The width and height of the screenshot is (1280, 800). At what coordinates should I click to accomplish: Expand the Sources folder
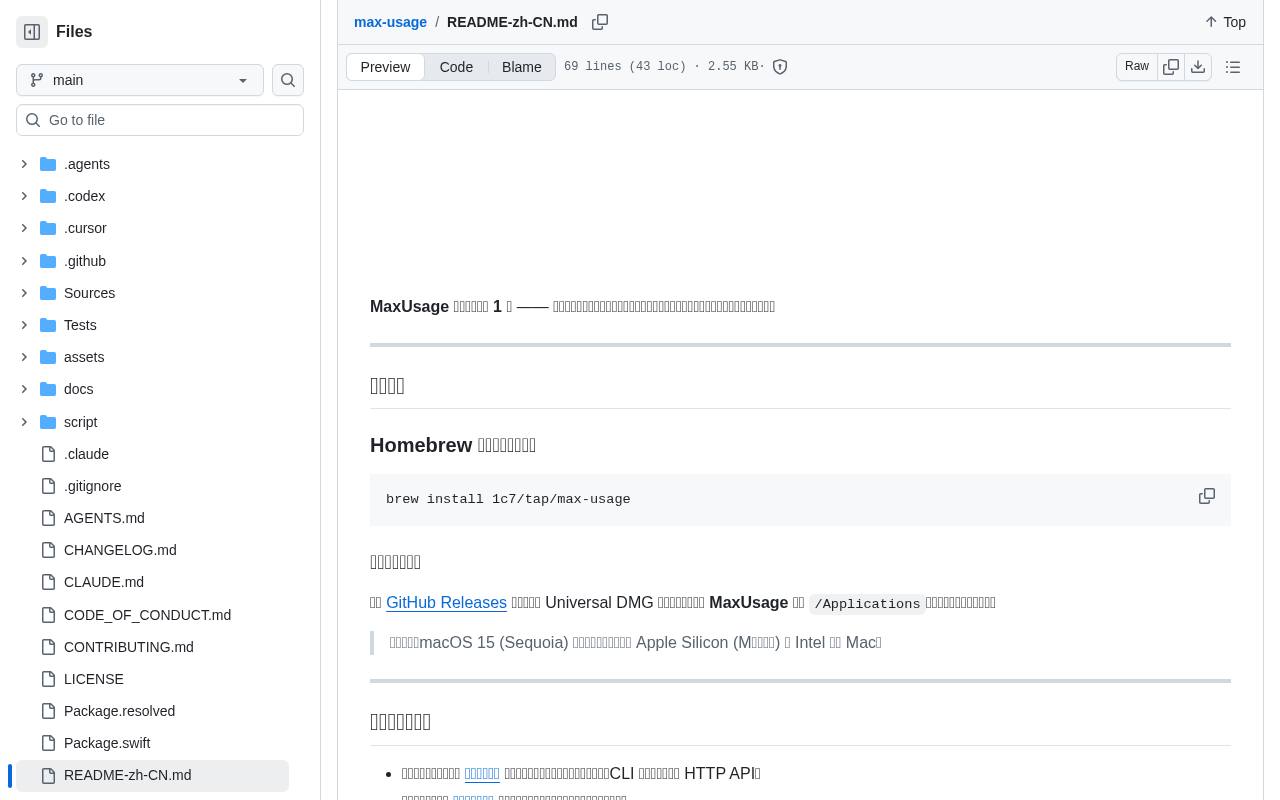point(24,293)
